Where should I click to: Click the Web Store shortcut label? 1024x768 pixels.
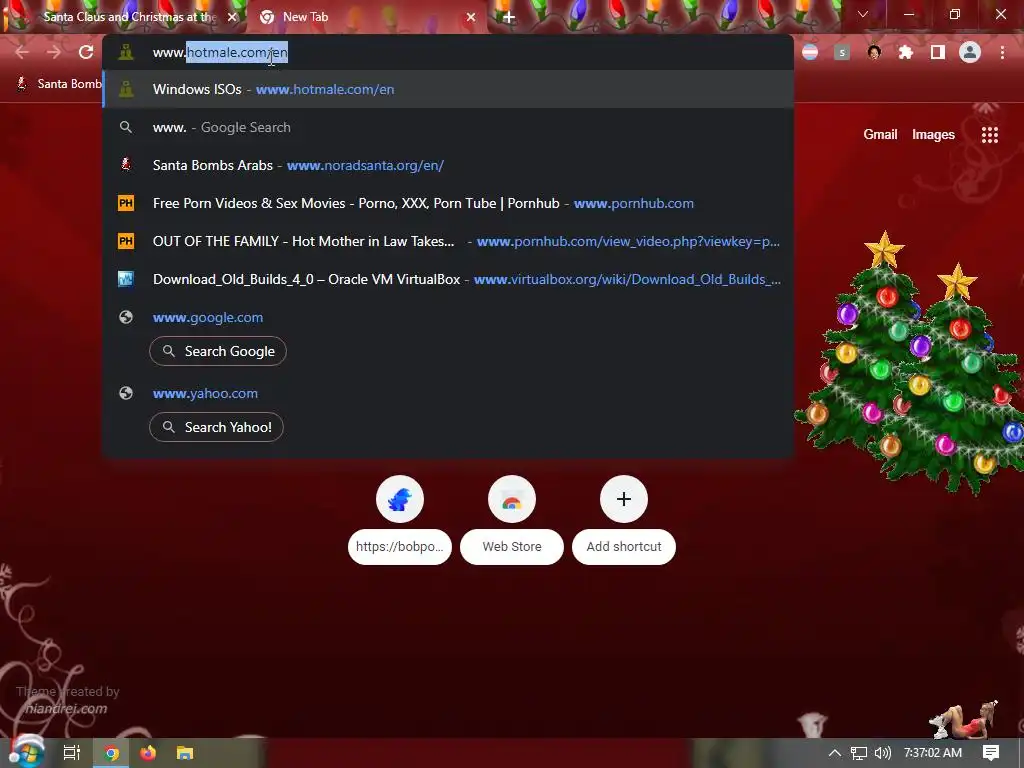(512, 547)
